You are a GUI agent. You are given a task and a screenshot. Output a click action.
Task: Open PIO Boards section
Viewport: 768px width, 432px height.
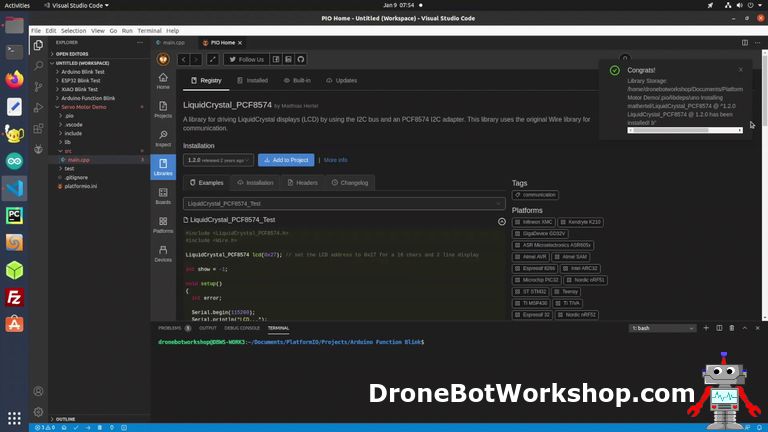click(163, 196)
